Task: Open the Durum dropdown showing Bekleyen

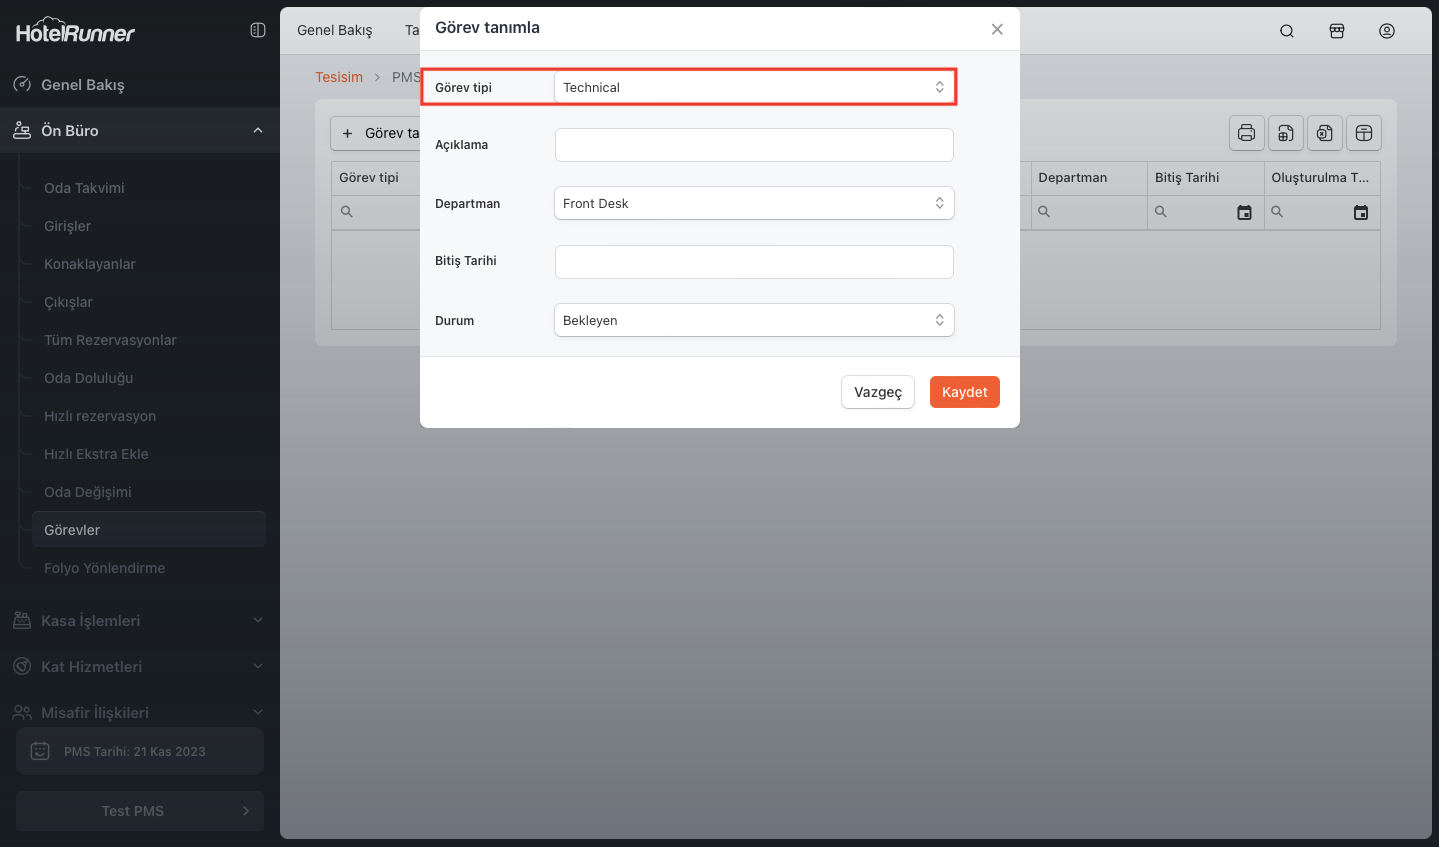Action: coord(754,320)
